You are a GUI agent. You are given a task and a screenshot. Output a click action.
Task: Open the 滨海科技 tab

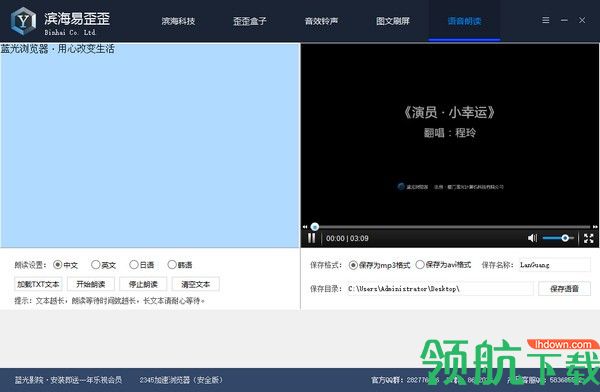point(178,21)
